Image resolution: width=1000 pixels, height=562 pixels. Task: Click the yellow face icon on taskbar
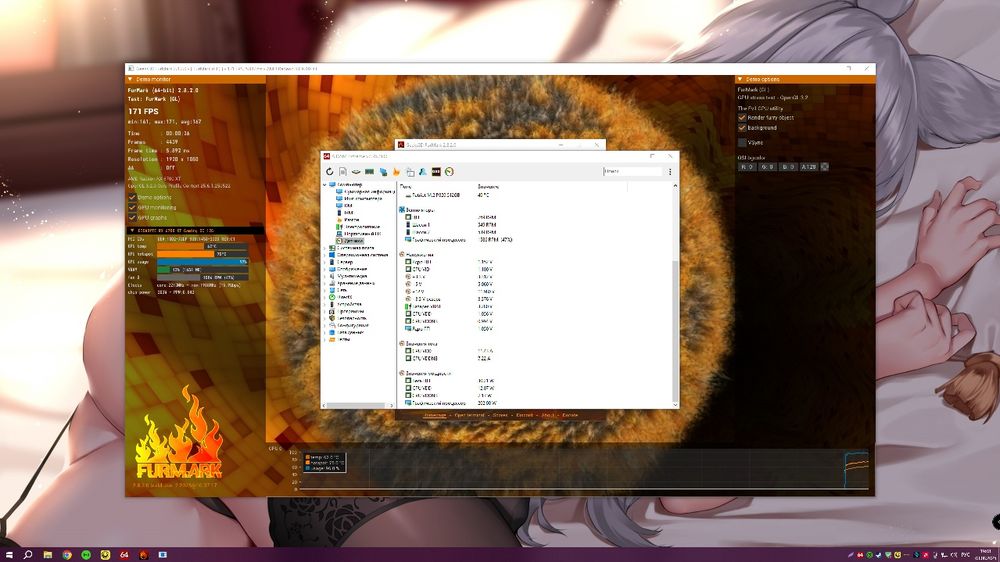pos(105,555)
